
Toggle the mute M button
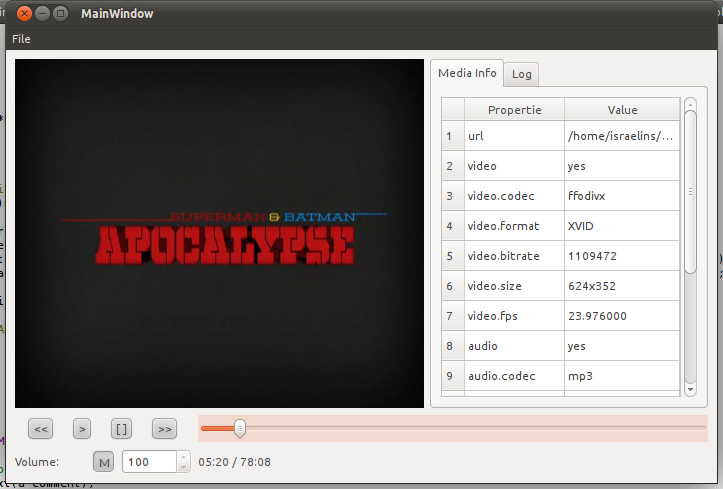click(104, 462)
